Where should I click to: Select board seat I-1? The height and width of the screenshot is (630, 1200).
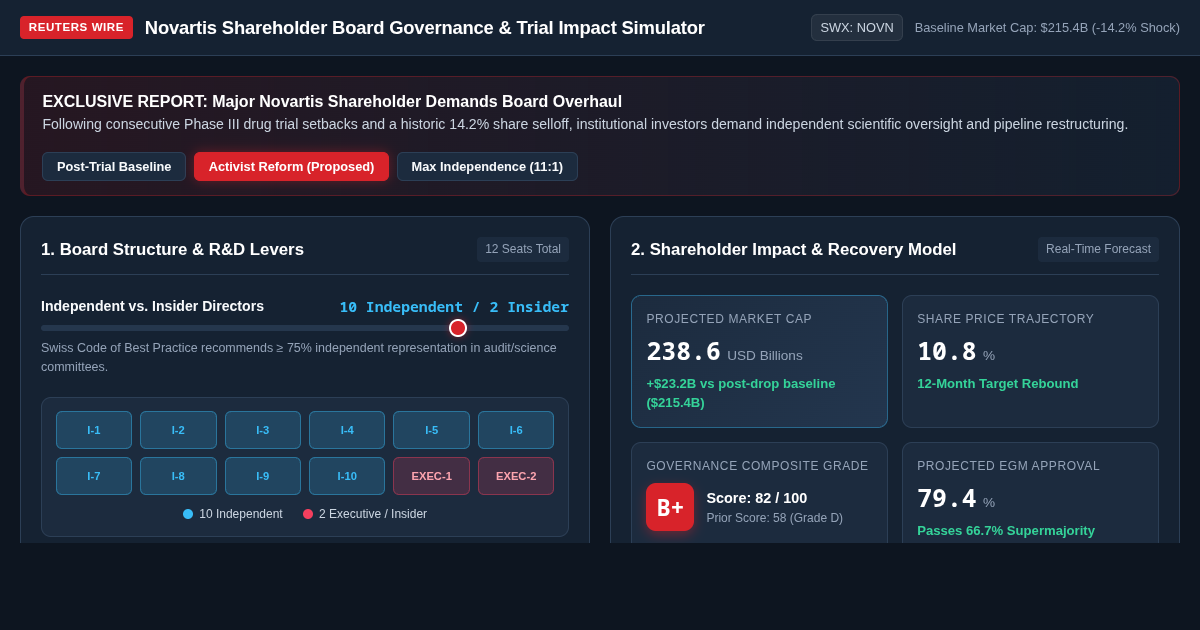tap(94, 430)
